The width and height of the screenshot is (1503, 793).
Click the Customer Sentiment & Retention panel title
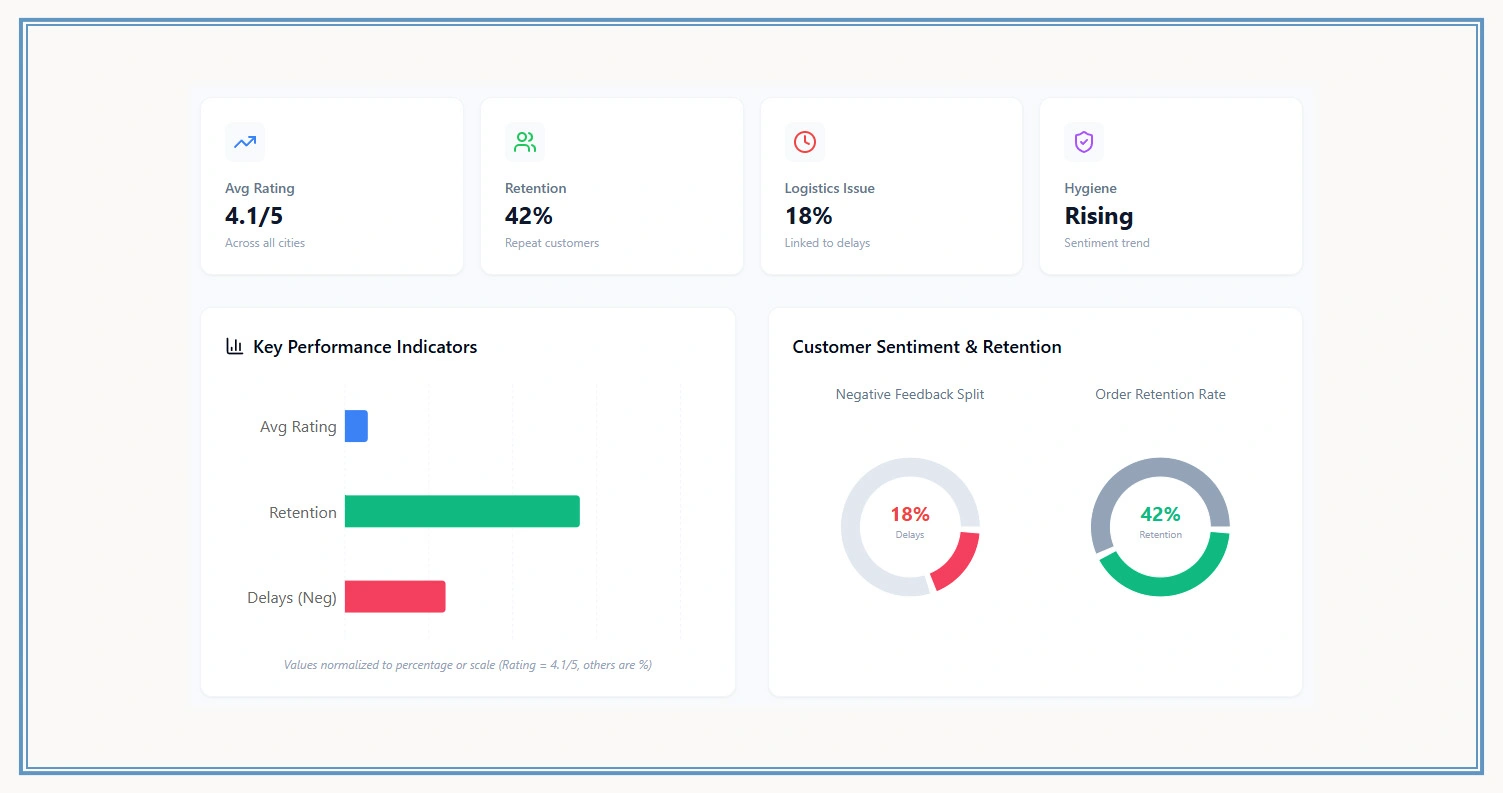tap(926, 346)
